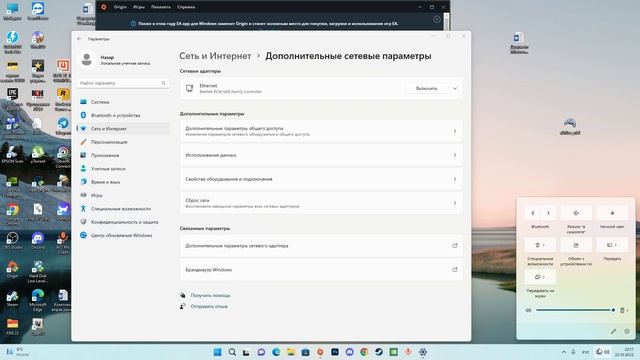Click the Специальные возможности accessibility icon

(83, 209)
